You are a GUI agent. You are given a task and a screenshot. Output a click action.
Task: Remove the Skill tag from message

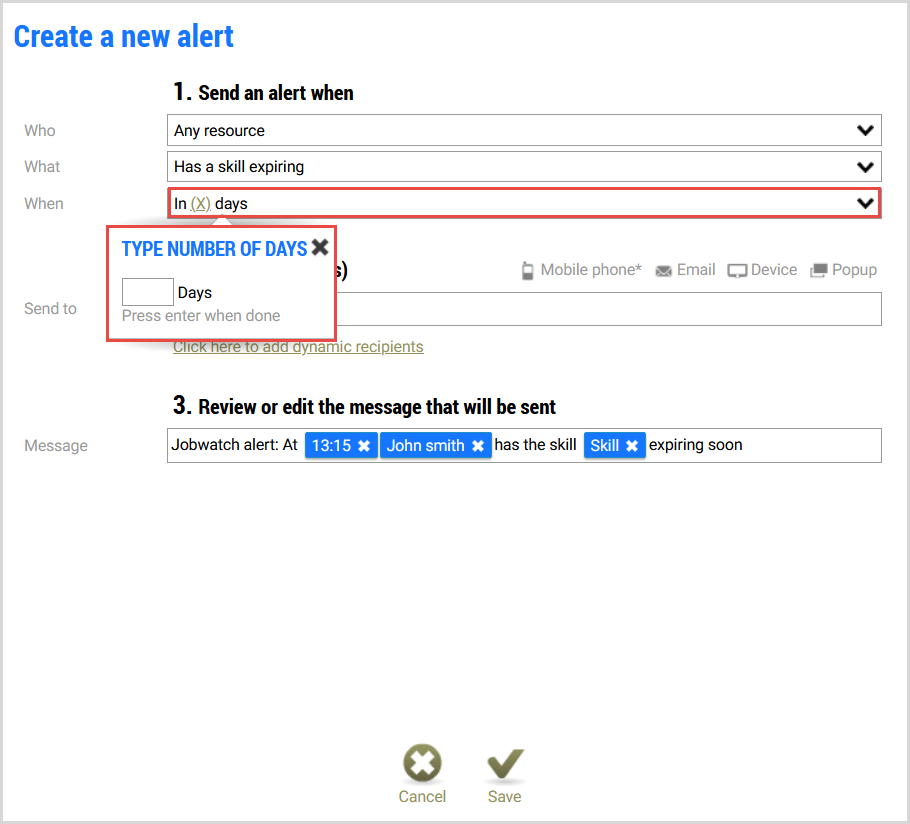point(632,446)
